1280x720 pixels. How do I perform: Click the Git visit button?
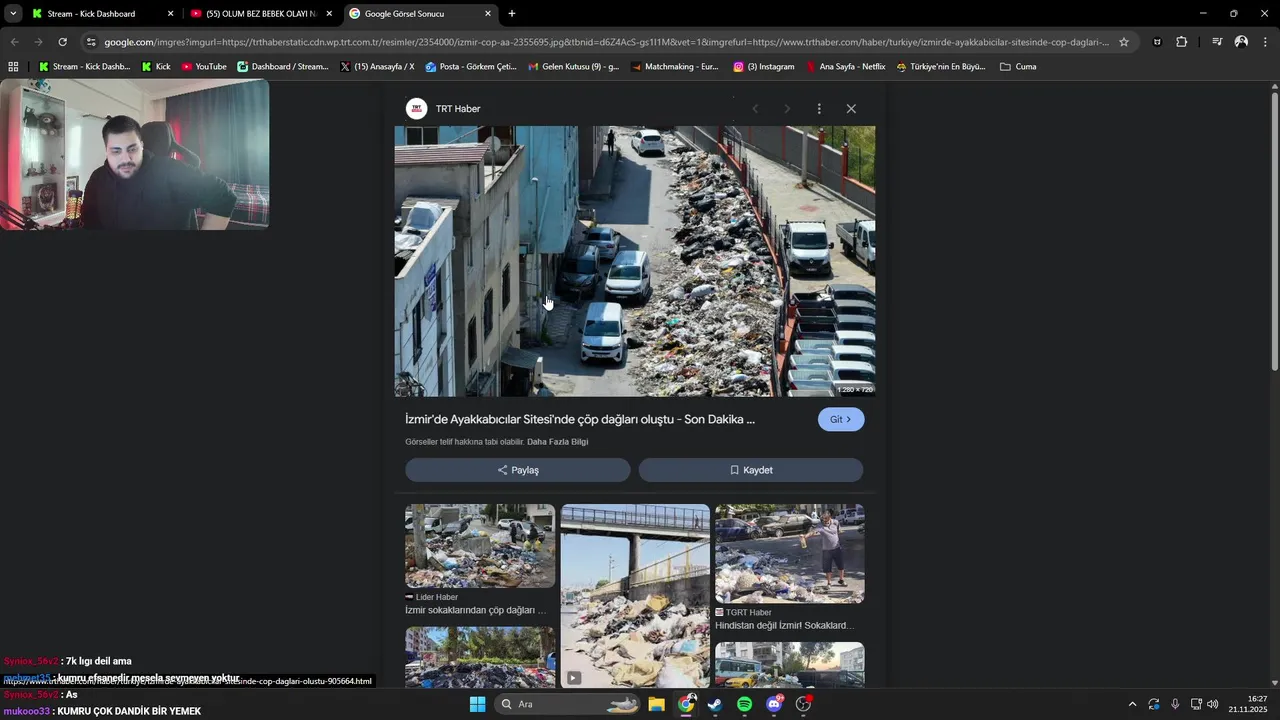pyautogui.click(x=841, y=419)
